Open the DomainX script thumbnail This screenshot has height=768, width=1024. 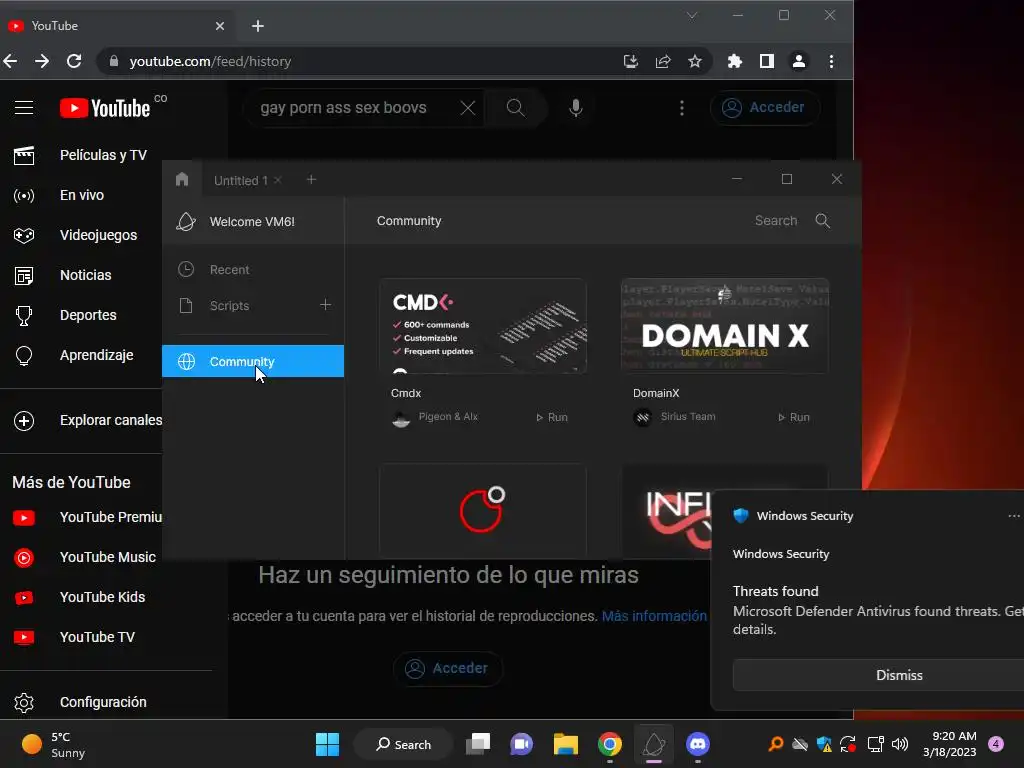(x=725, y=326)
